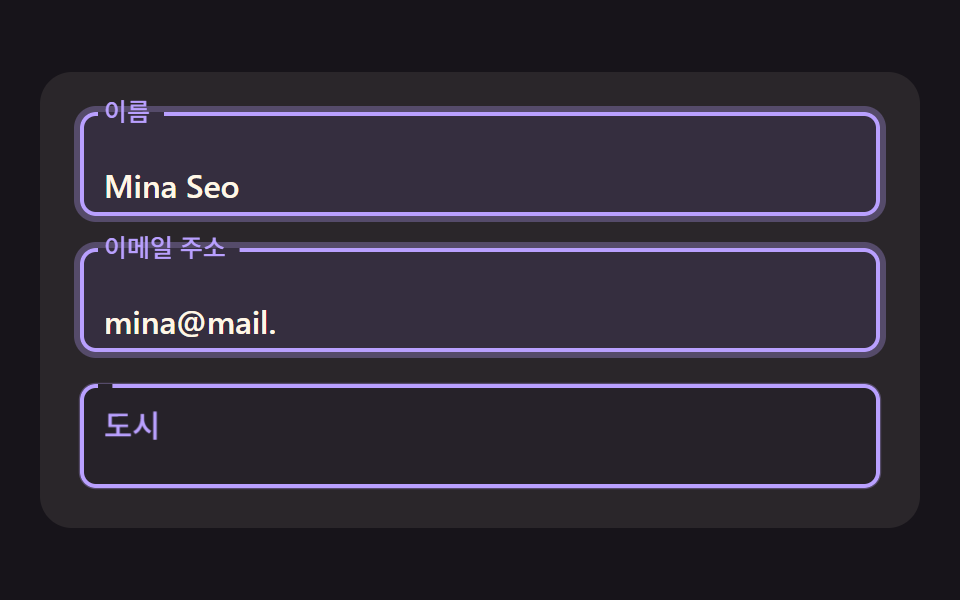This screenshot has height=600, width=960.
Task: Click blank space inside the 이메일 주소 field
Action: [x=551, y=300]
